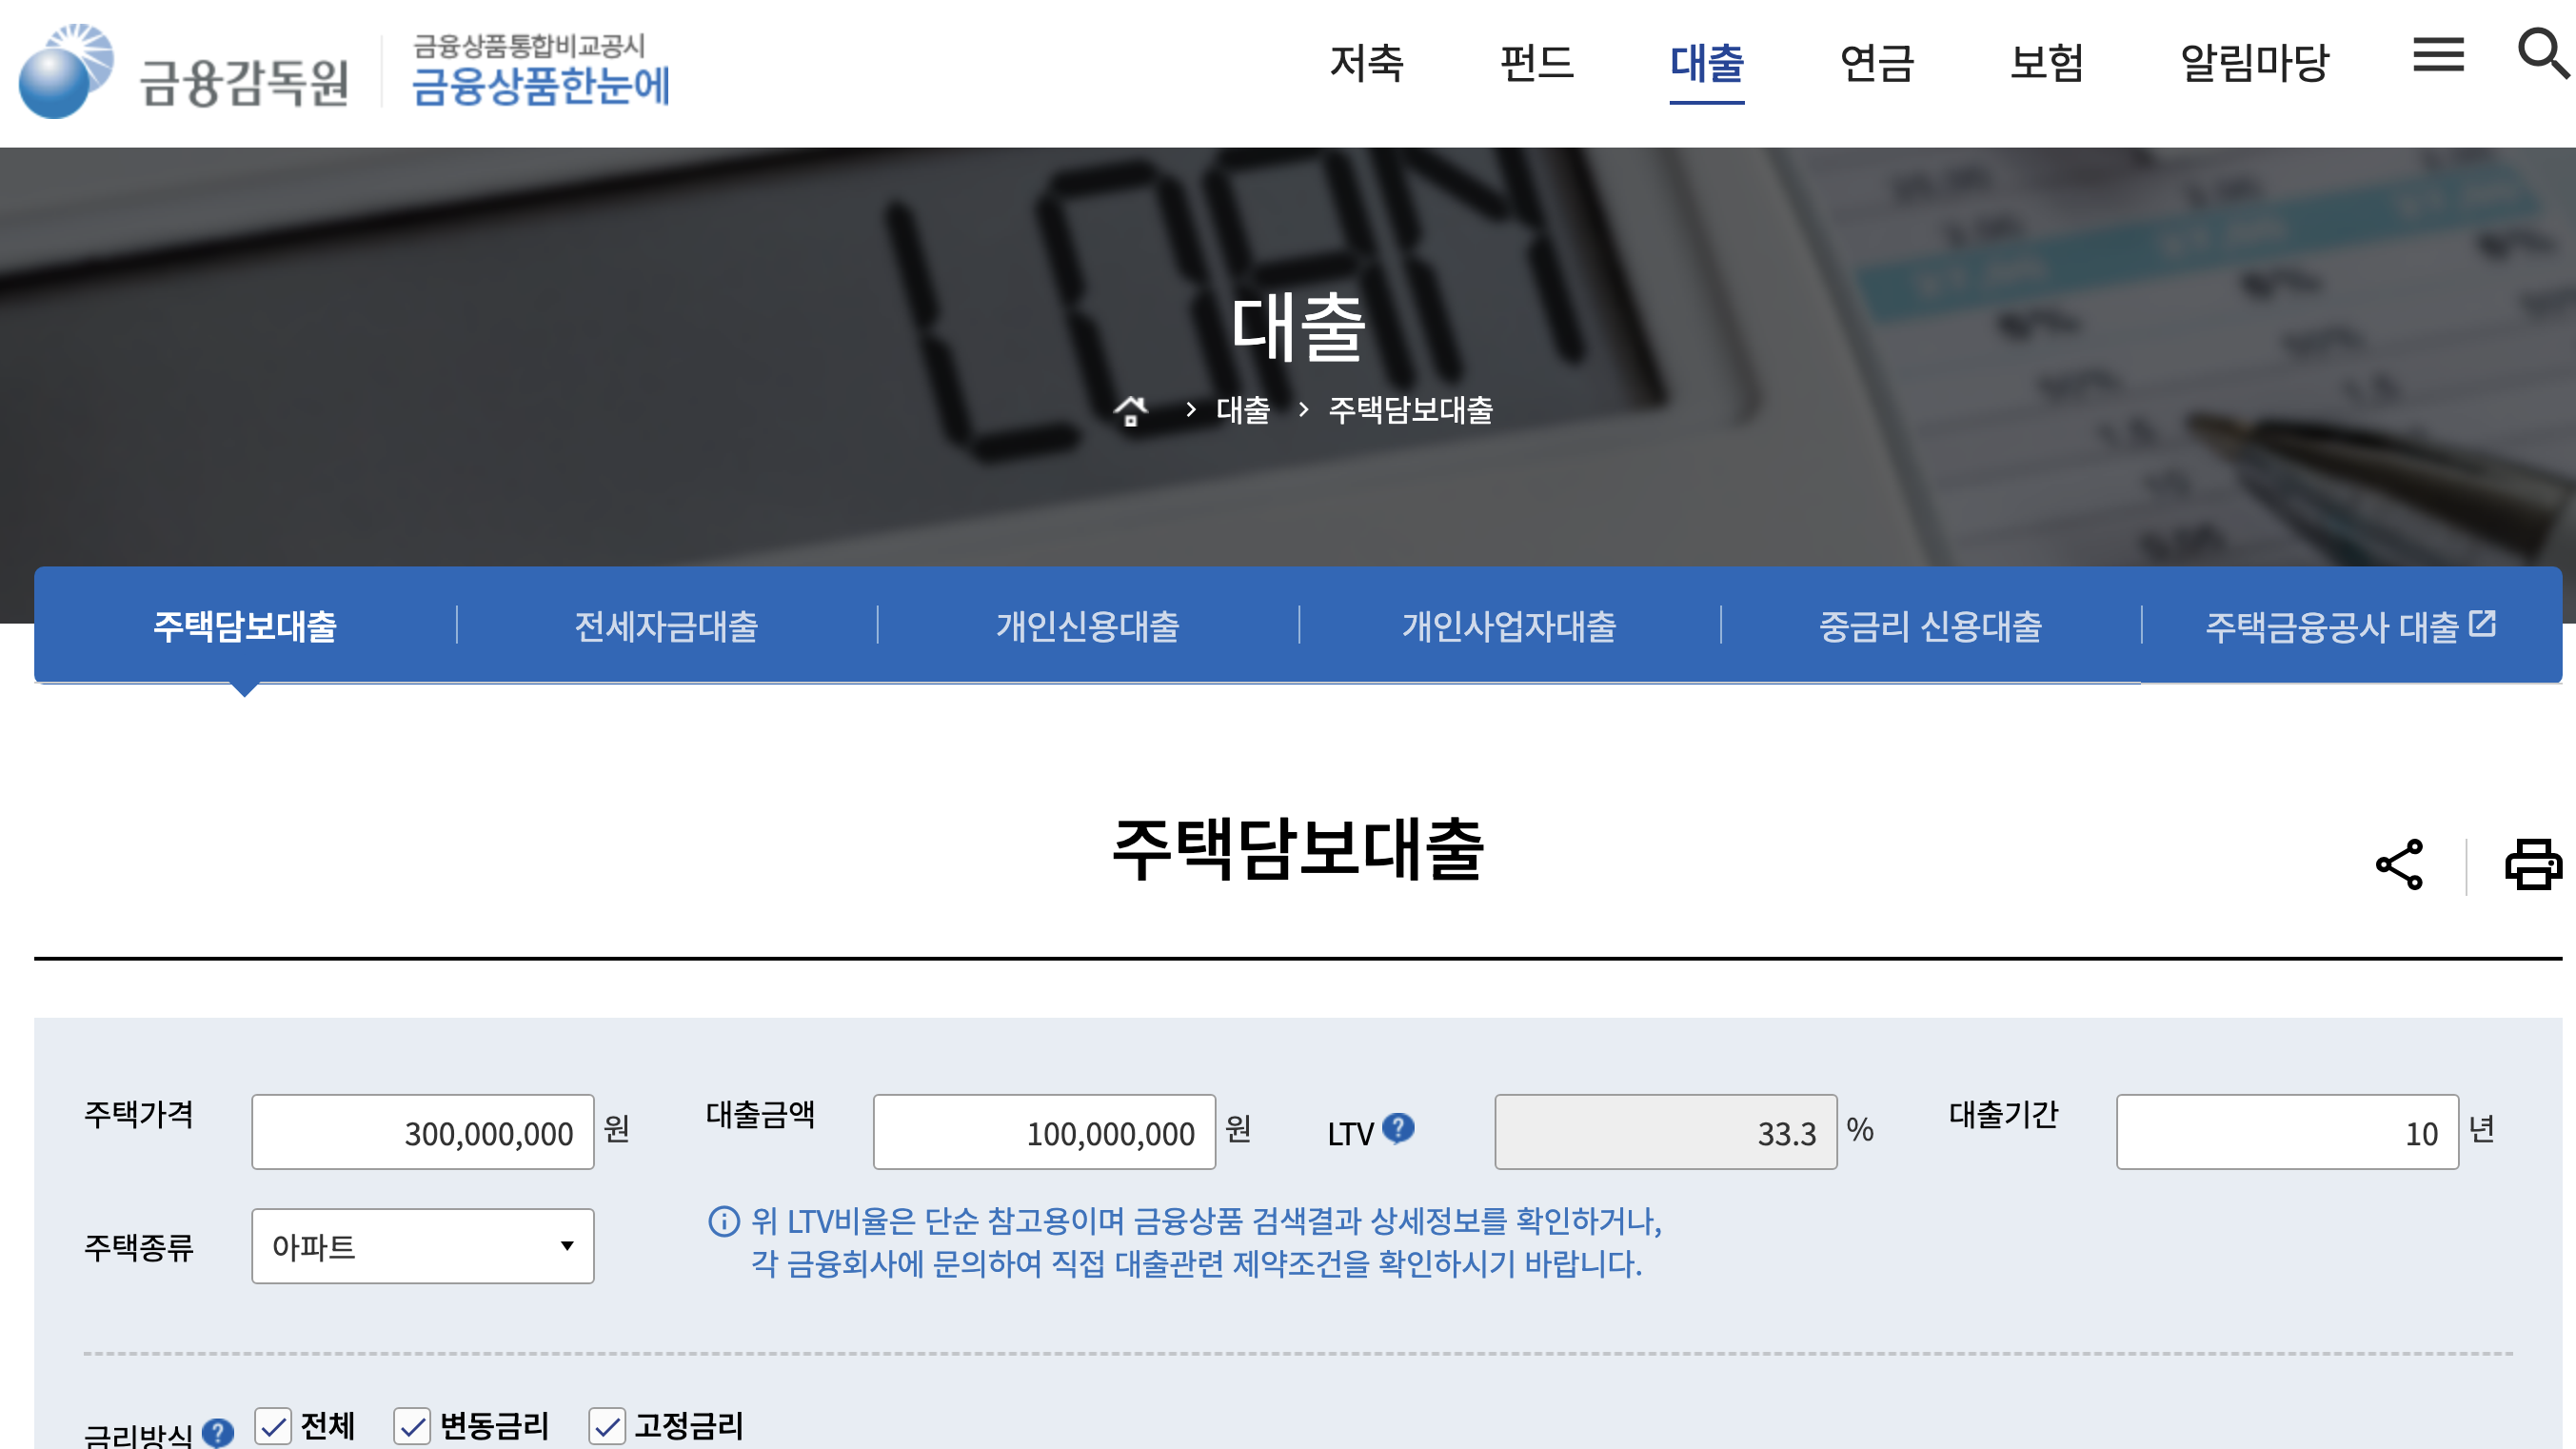
Task: Click the 대출 breadcrumb link
Action: 1242,410
